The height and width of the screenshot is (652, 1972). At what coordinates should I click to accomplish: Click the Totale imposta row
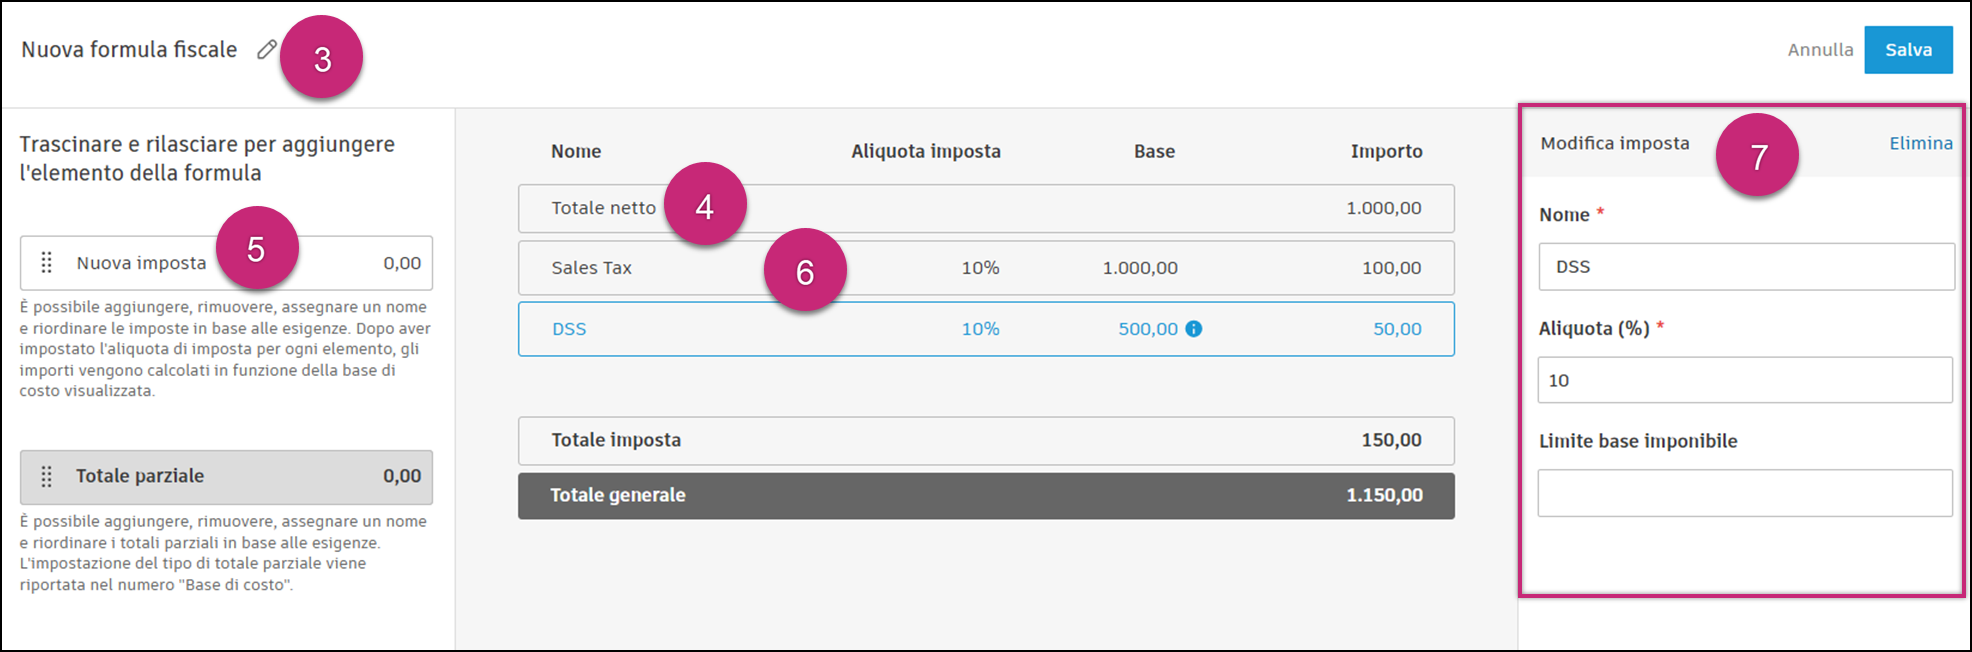[x=985, y=441]
